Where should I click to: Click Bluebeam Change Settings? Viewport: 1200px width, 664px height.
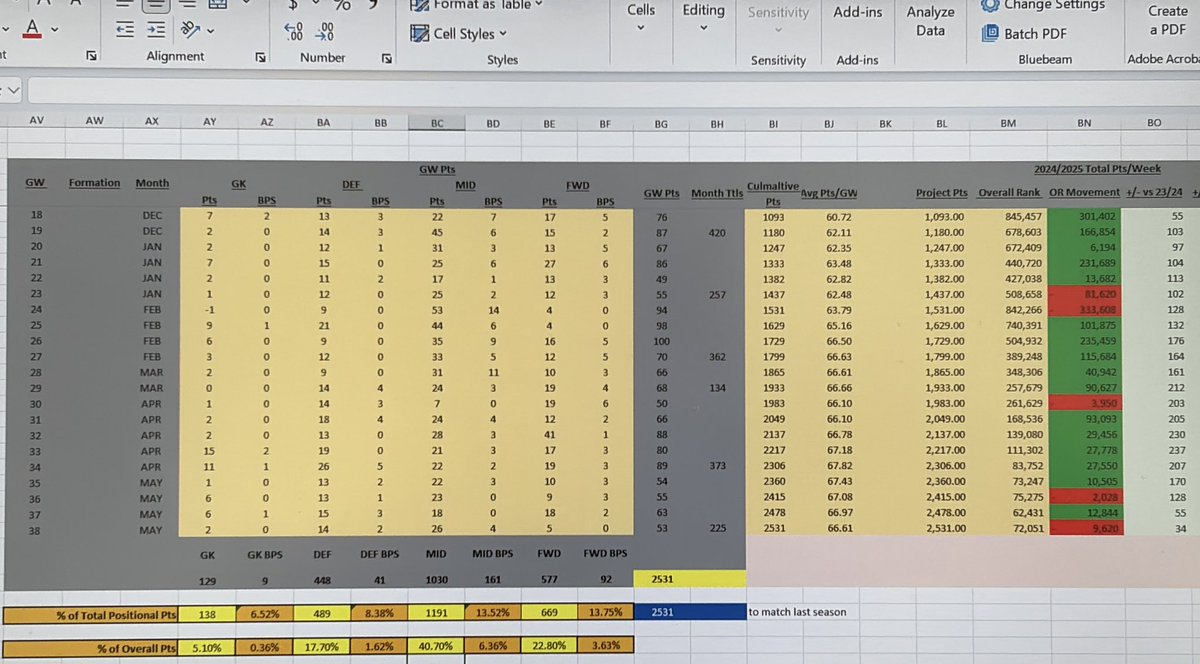click(x=1042, y=5)
